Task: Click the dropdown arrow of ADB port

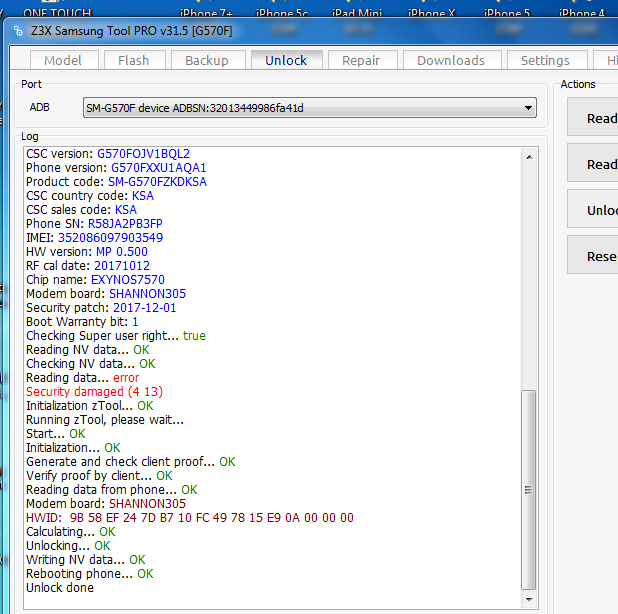Action: 529,108
